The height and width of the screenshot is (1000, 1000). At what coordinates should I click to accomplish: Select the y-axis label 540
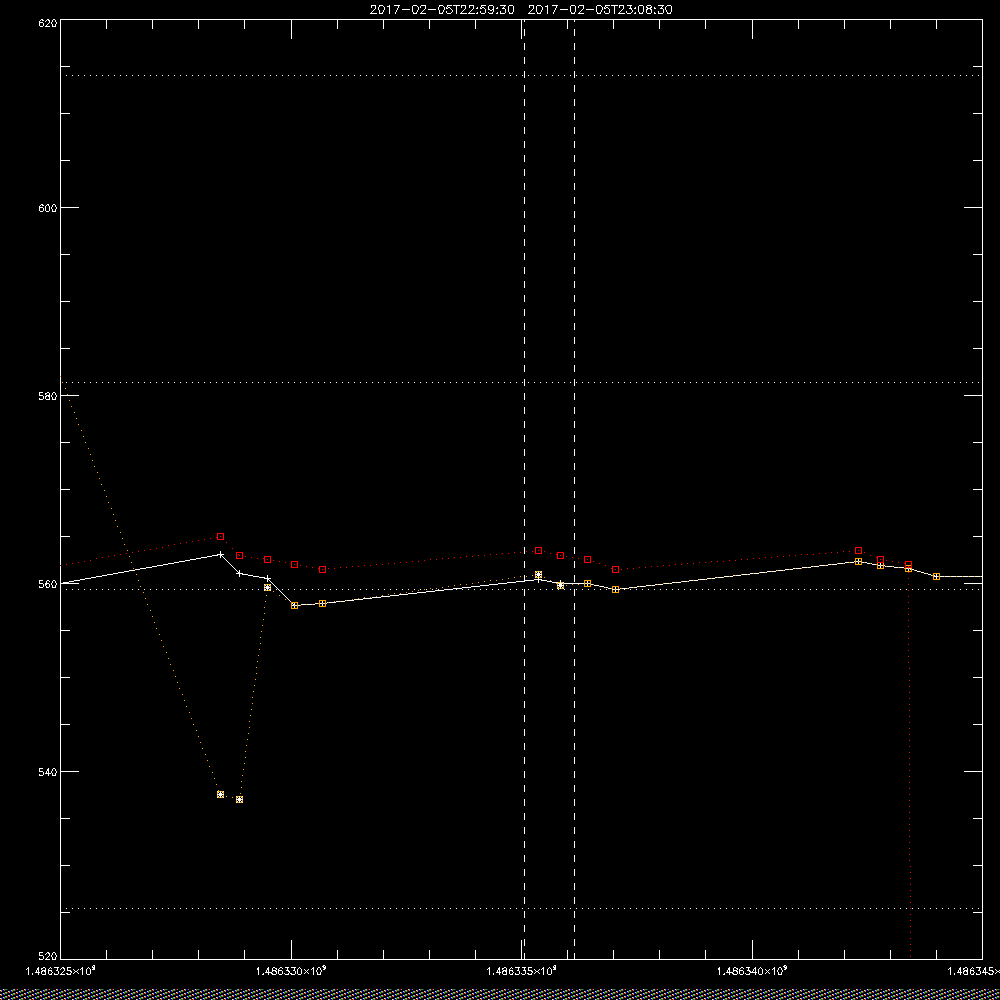click(x=48, y=772)
